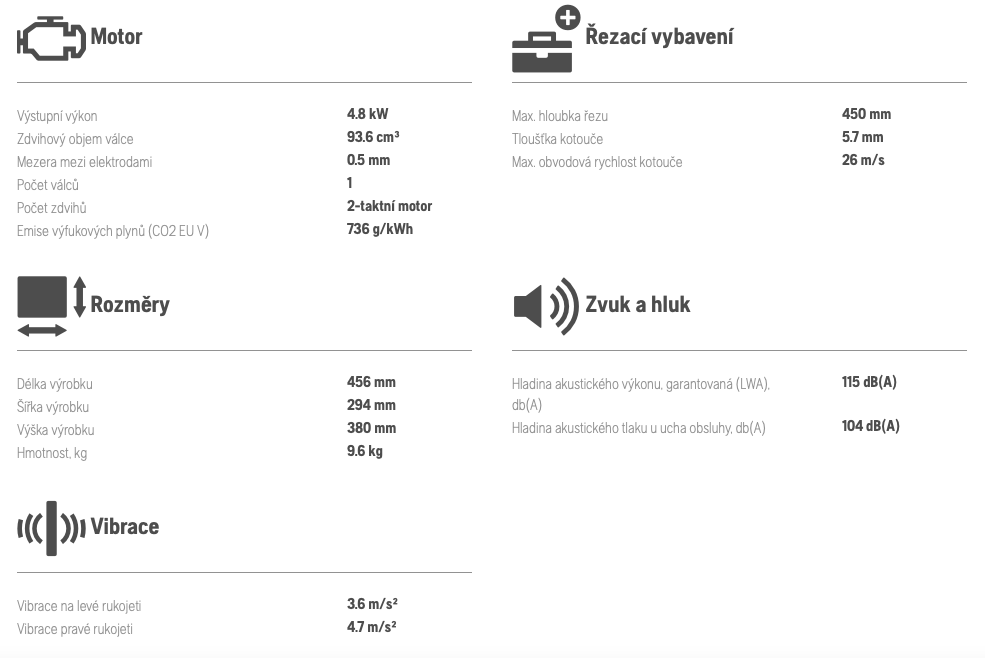Click the plus badge on the toolbox icon
985x658 pixels.
point(567,18)
